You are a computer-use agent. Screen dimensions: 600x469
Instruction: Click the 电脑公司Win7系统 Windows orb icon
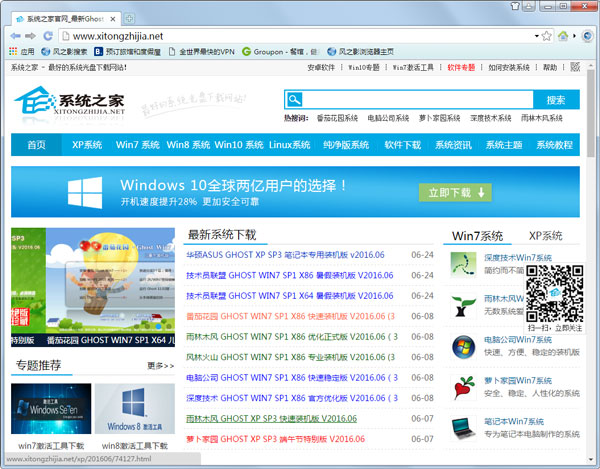coord(463,347)
